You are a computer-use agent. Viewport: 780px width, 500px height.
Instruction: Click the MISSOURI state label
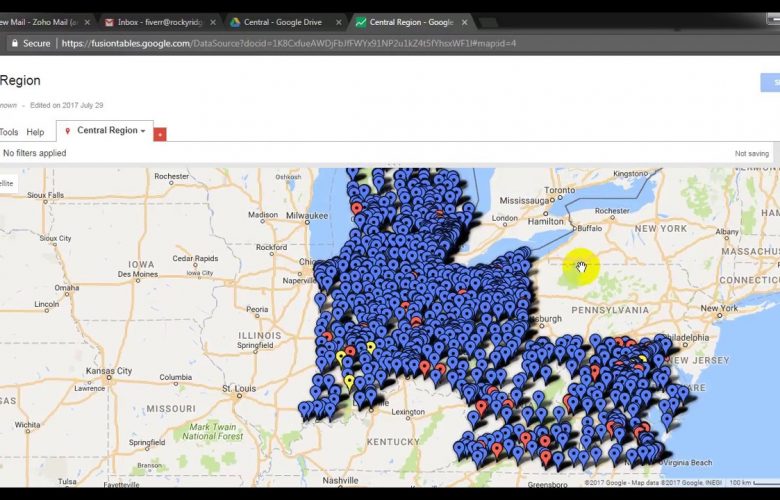[171, 408]
